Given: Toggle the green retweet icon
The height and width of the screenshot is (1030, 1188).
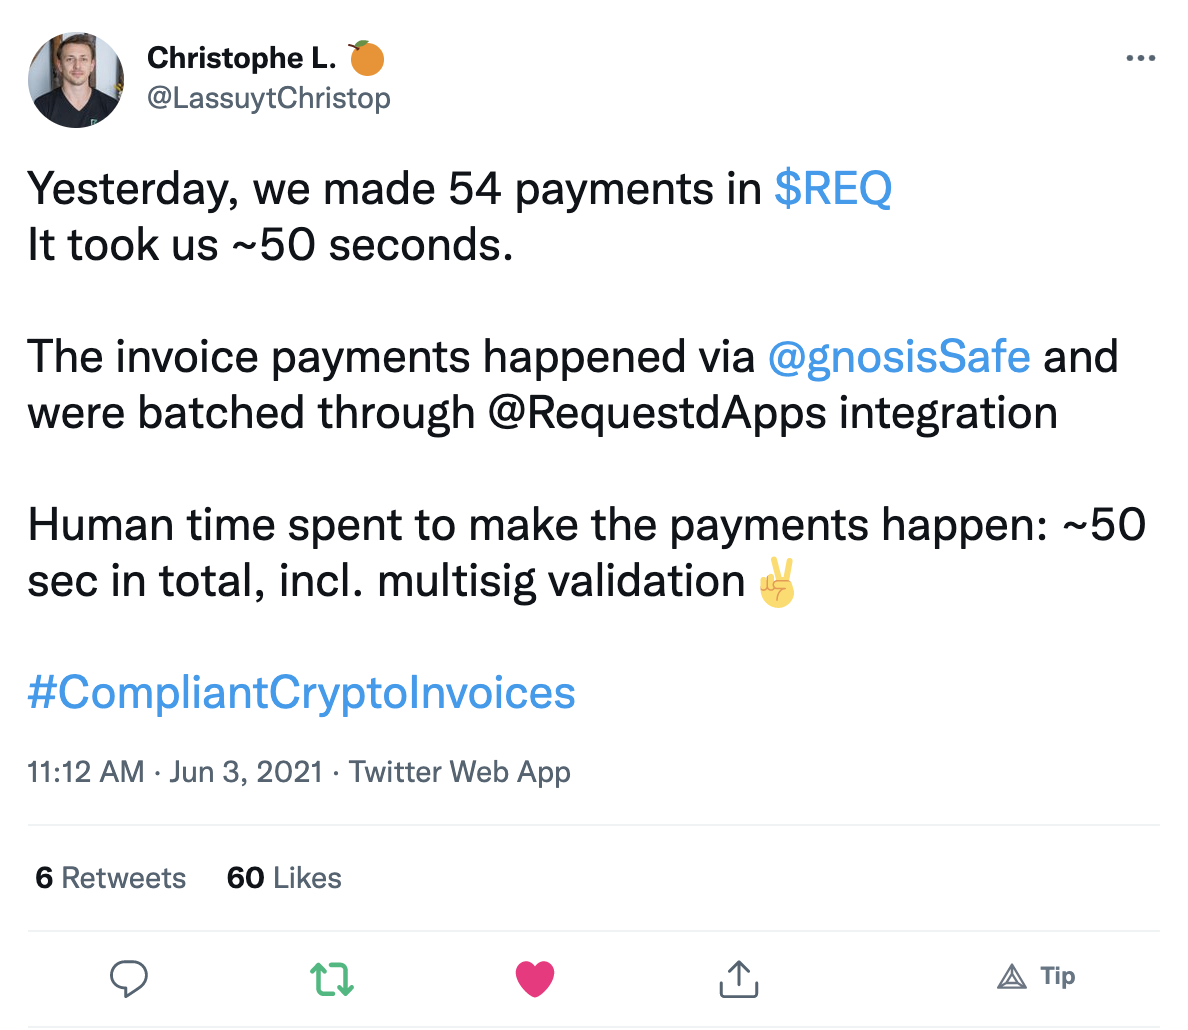Looking at the screenshot, I should [331, 978].
